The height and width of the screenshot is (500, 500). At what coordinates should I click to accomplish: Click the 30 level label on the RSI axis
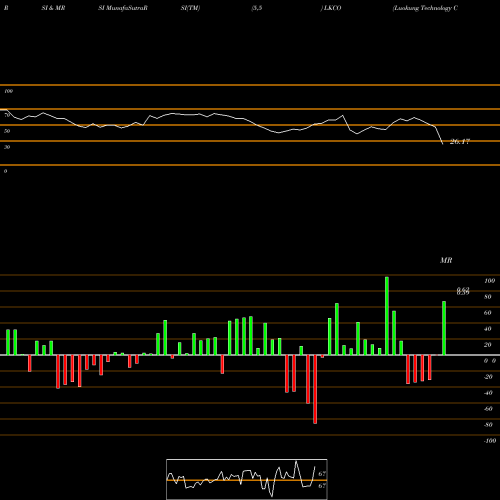[x=7, y=147]
